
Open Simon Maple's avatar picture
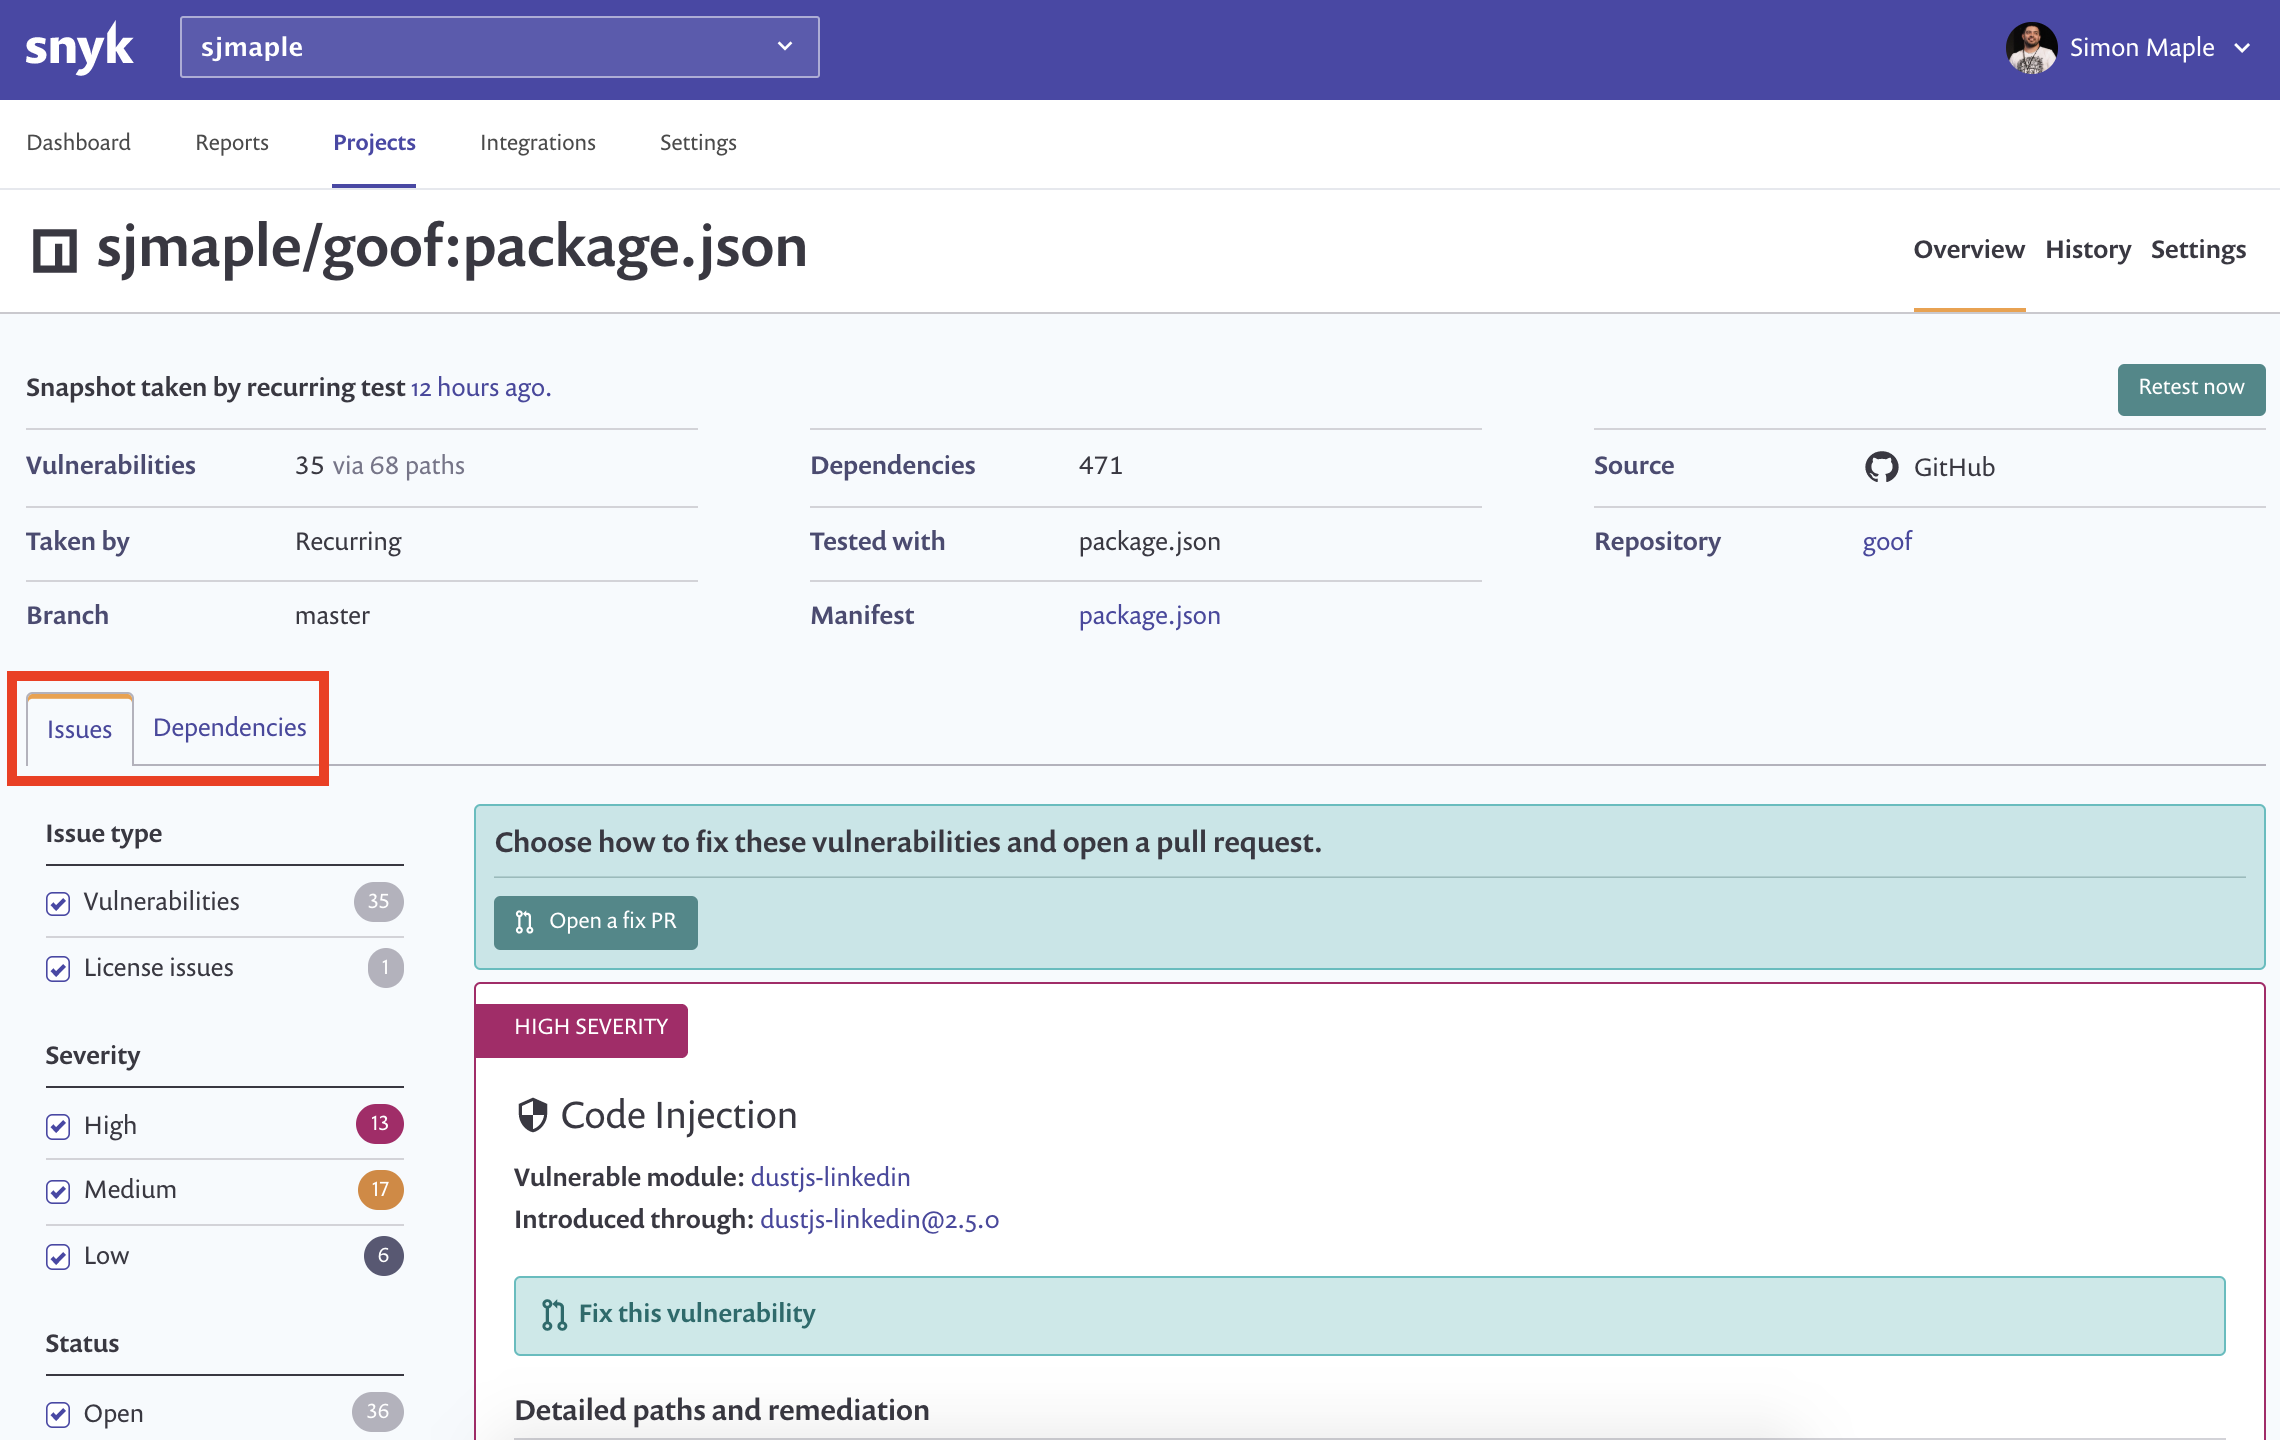[x=2031, y=48]
